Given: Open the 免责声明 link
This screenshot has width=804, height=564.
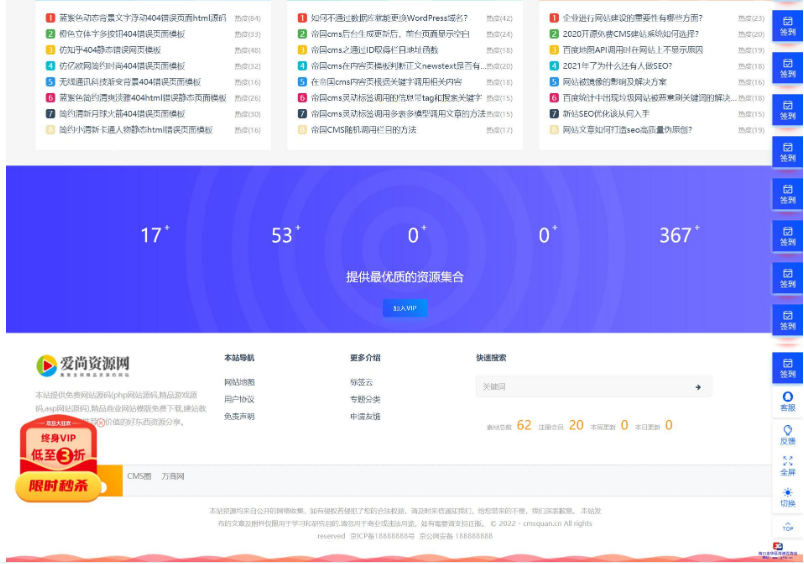Looking at the screenshot, I should [x=239, y=416].
